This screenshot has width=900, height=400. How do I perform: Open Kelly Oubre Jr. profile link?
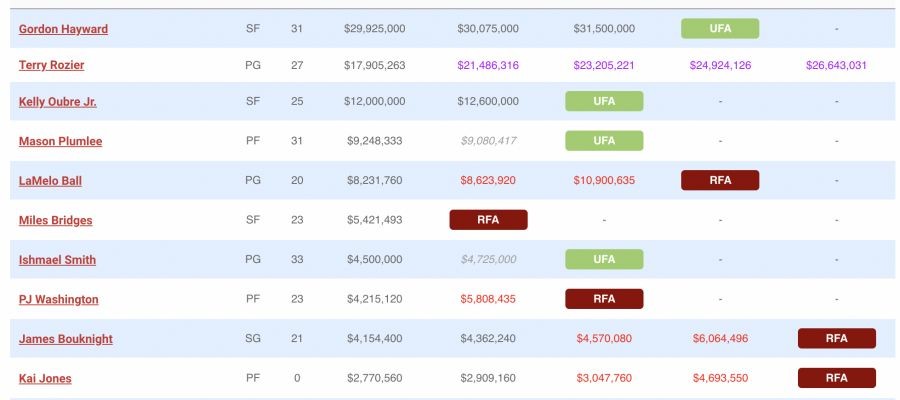tap(58, 102)
